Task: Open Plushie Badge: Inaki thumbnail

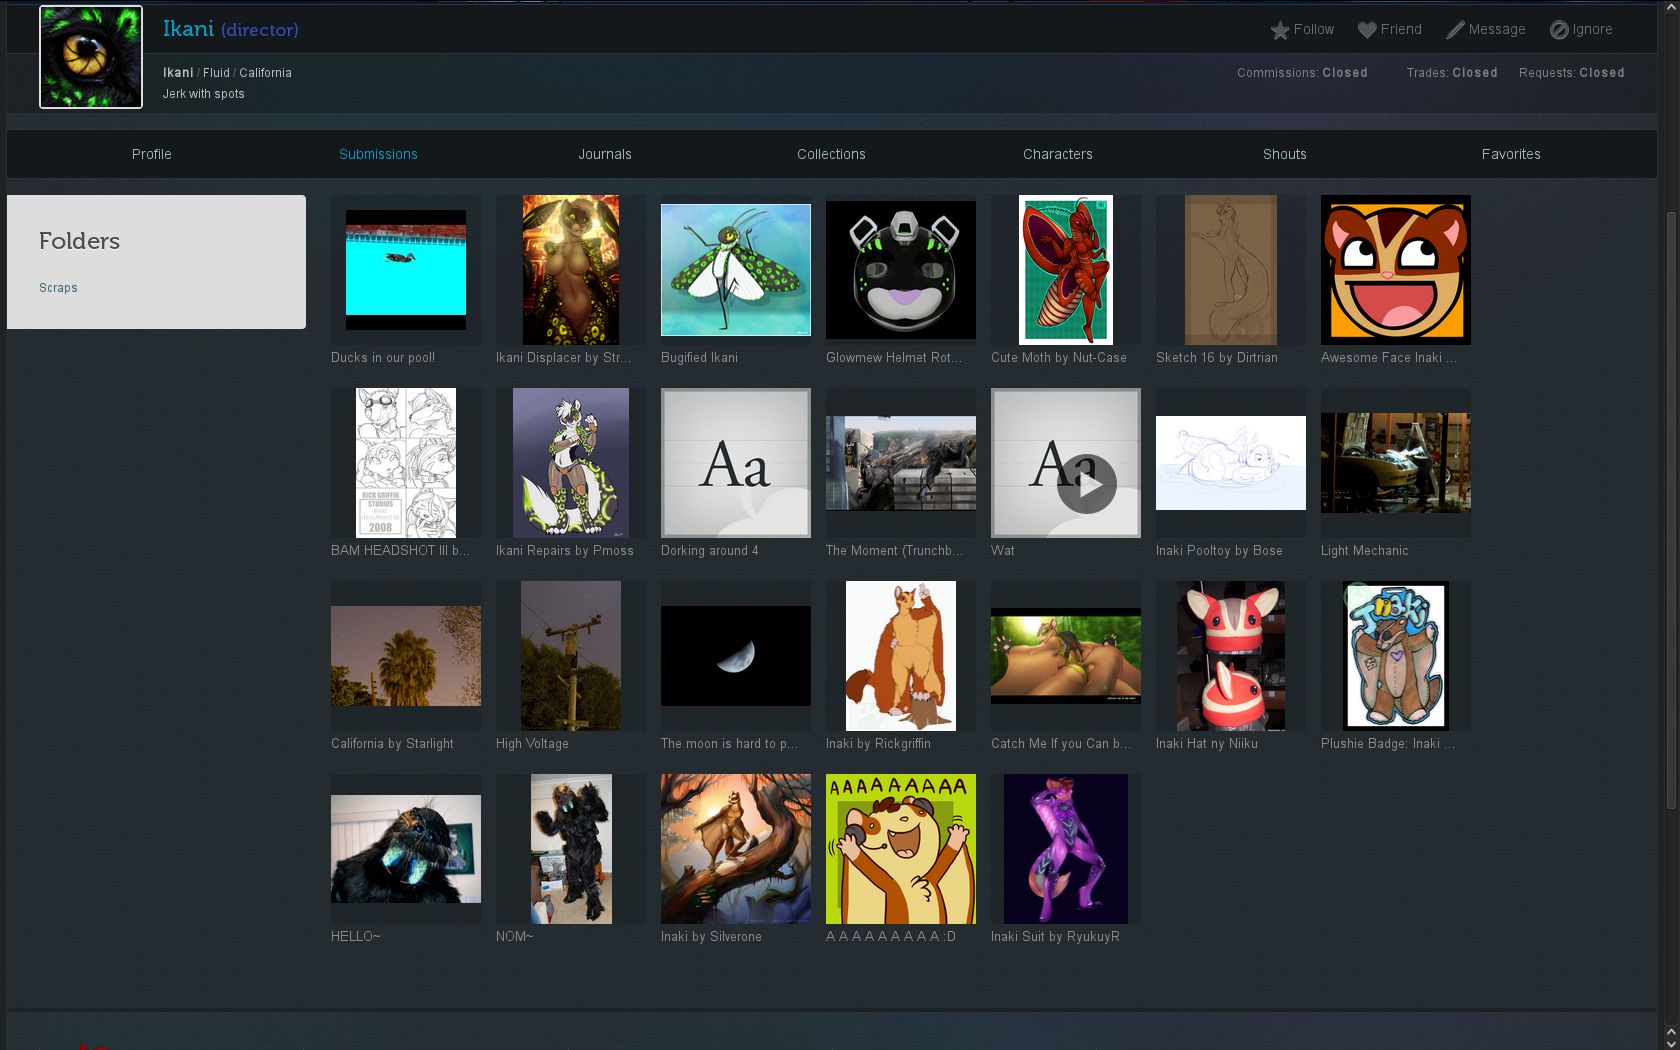Action: click(1396, 656)
